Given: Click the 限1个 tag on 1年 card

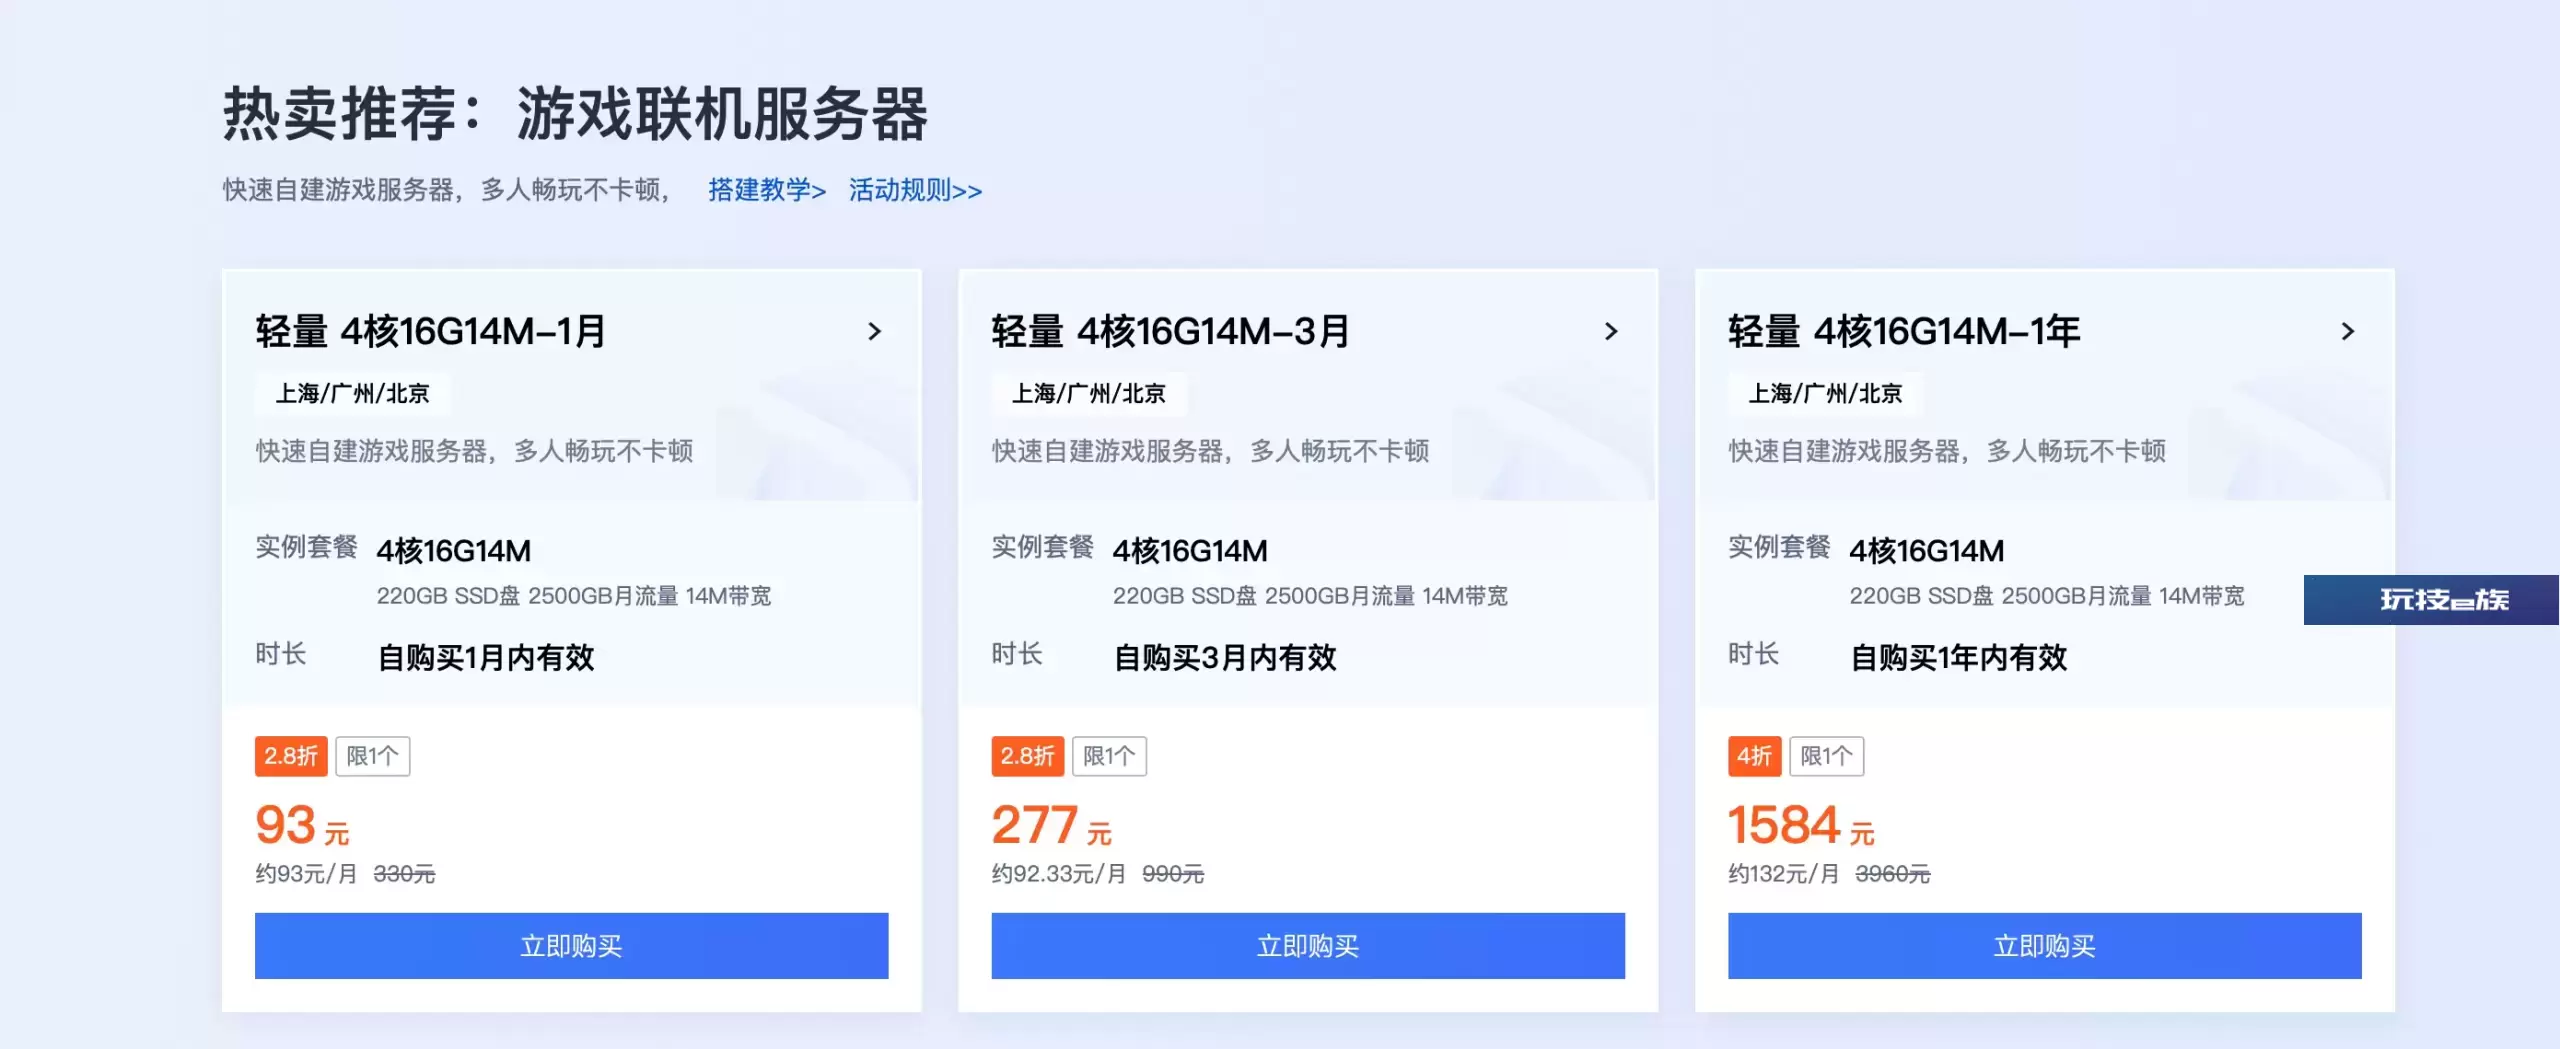Looking at the screenshot, I should (x=1826, y=756).
